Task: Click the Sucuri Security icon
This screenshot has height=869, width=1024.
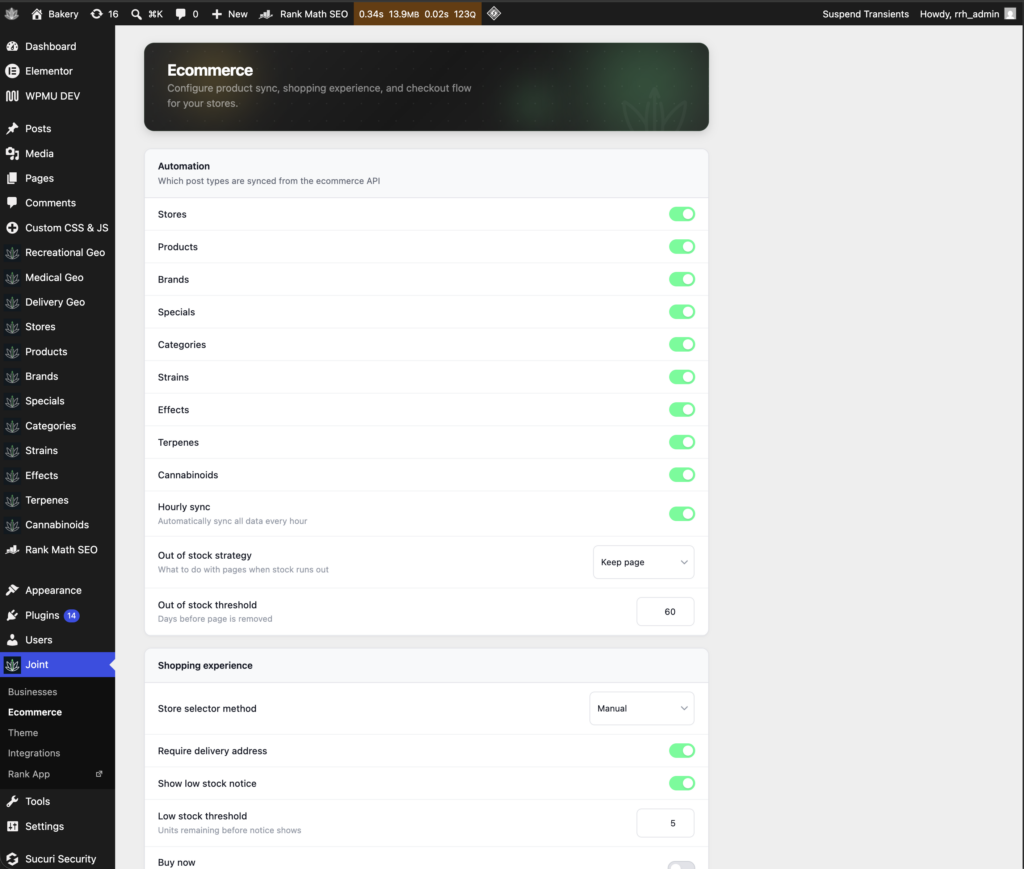Action: click(12, 859)
